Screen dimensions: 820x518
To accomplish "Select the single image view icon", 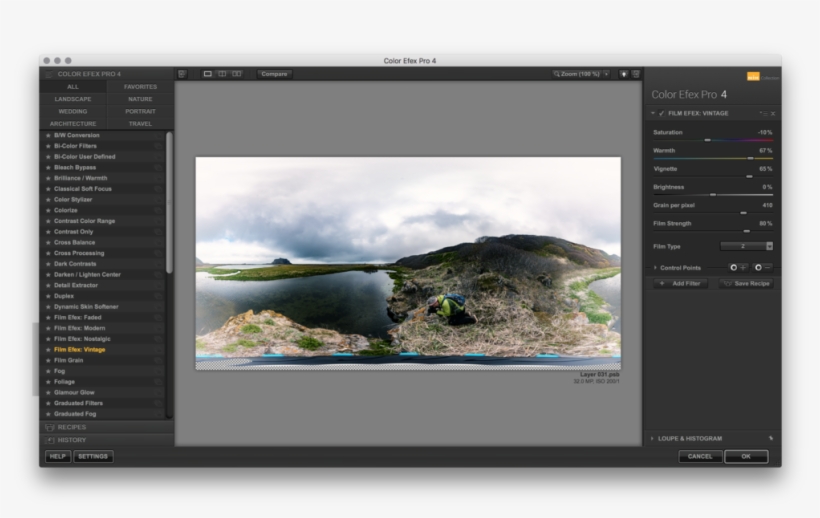I will tap(208, 74).
